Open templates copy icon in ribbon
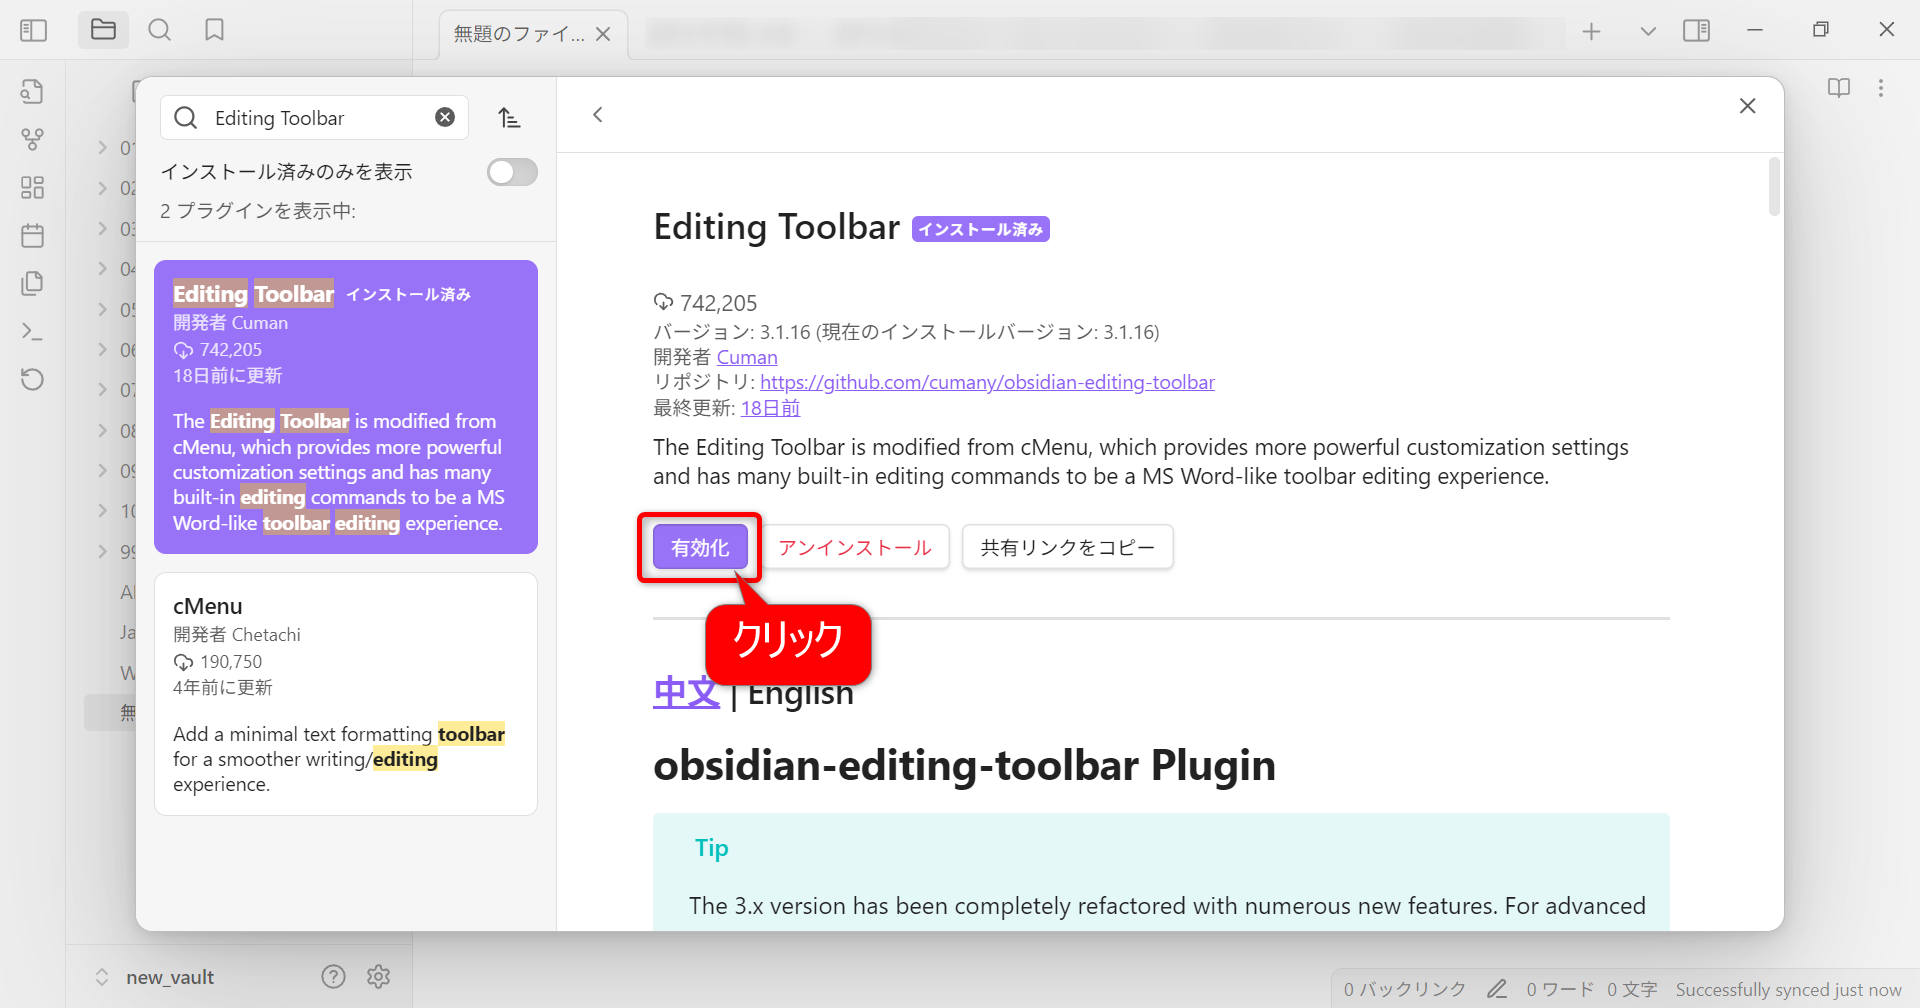 [x=32, y=283]
